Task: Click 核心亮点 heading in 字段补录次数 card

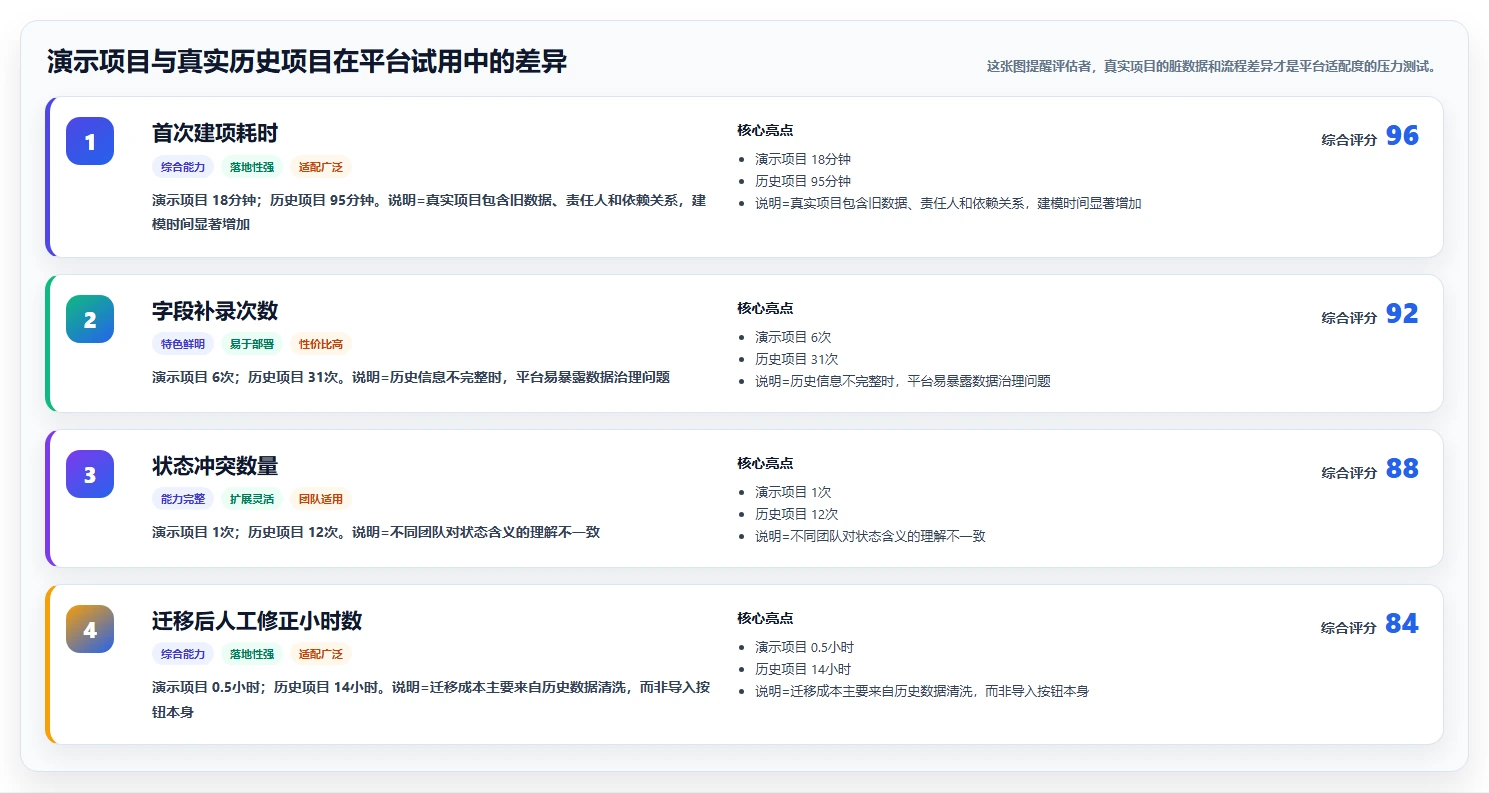Action: pos(765,308)
